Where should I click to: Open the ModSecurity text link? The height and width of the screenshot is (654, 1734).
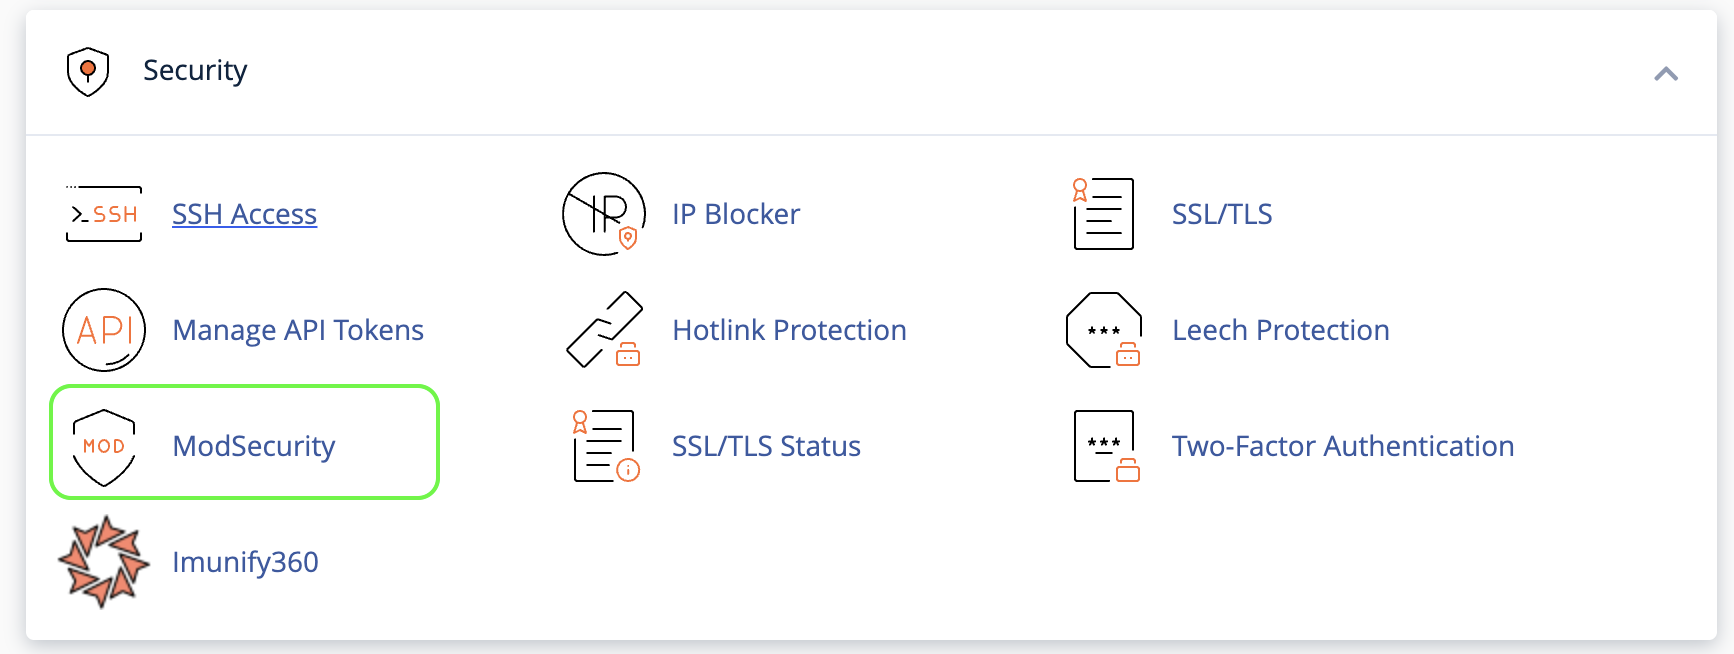(x=253, y=446)
